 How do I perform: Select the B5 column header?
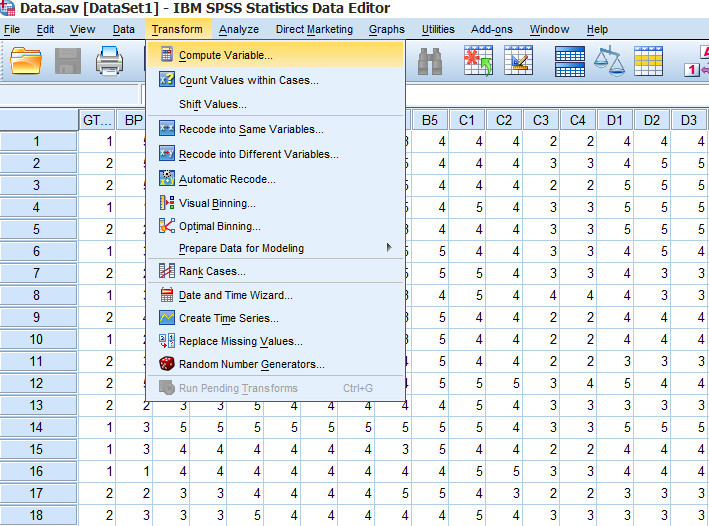pyautogui.click(x=430, y=120)
